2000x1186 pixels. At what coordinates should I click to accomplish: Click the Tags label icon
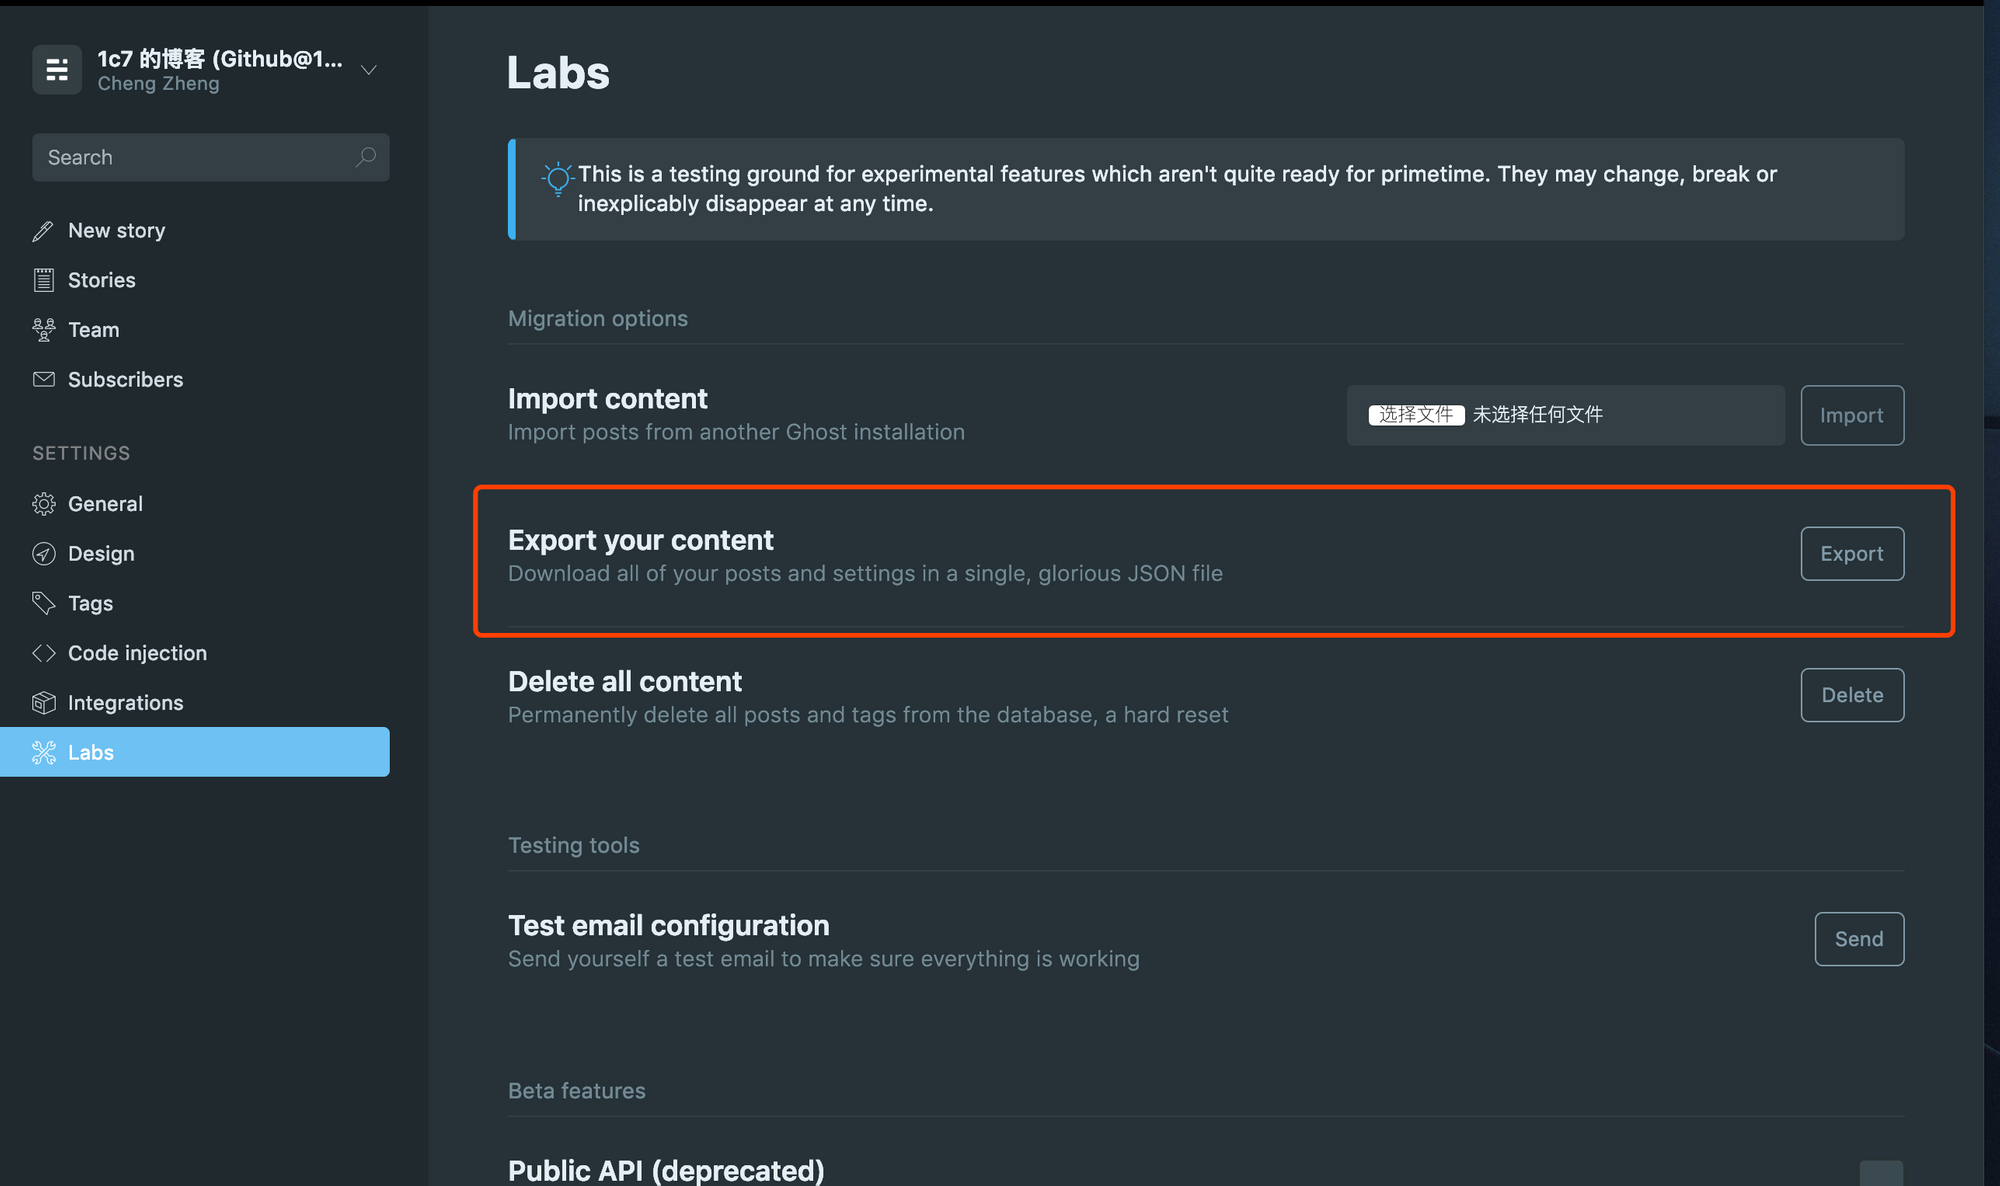point(43,603)
